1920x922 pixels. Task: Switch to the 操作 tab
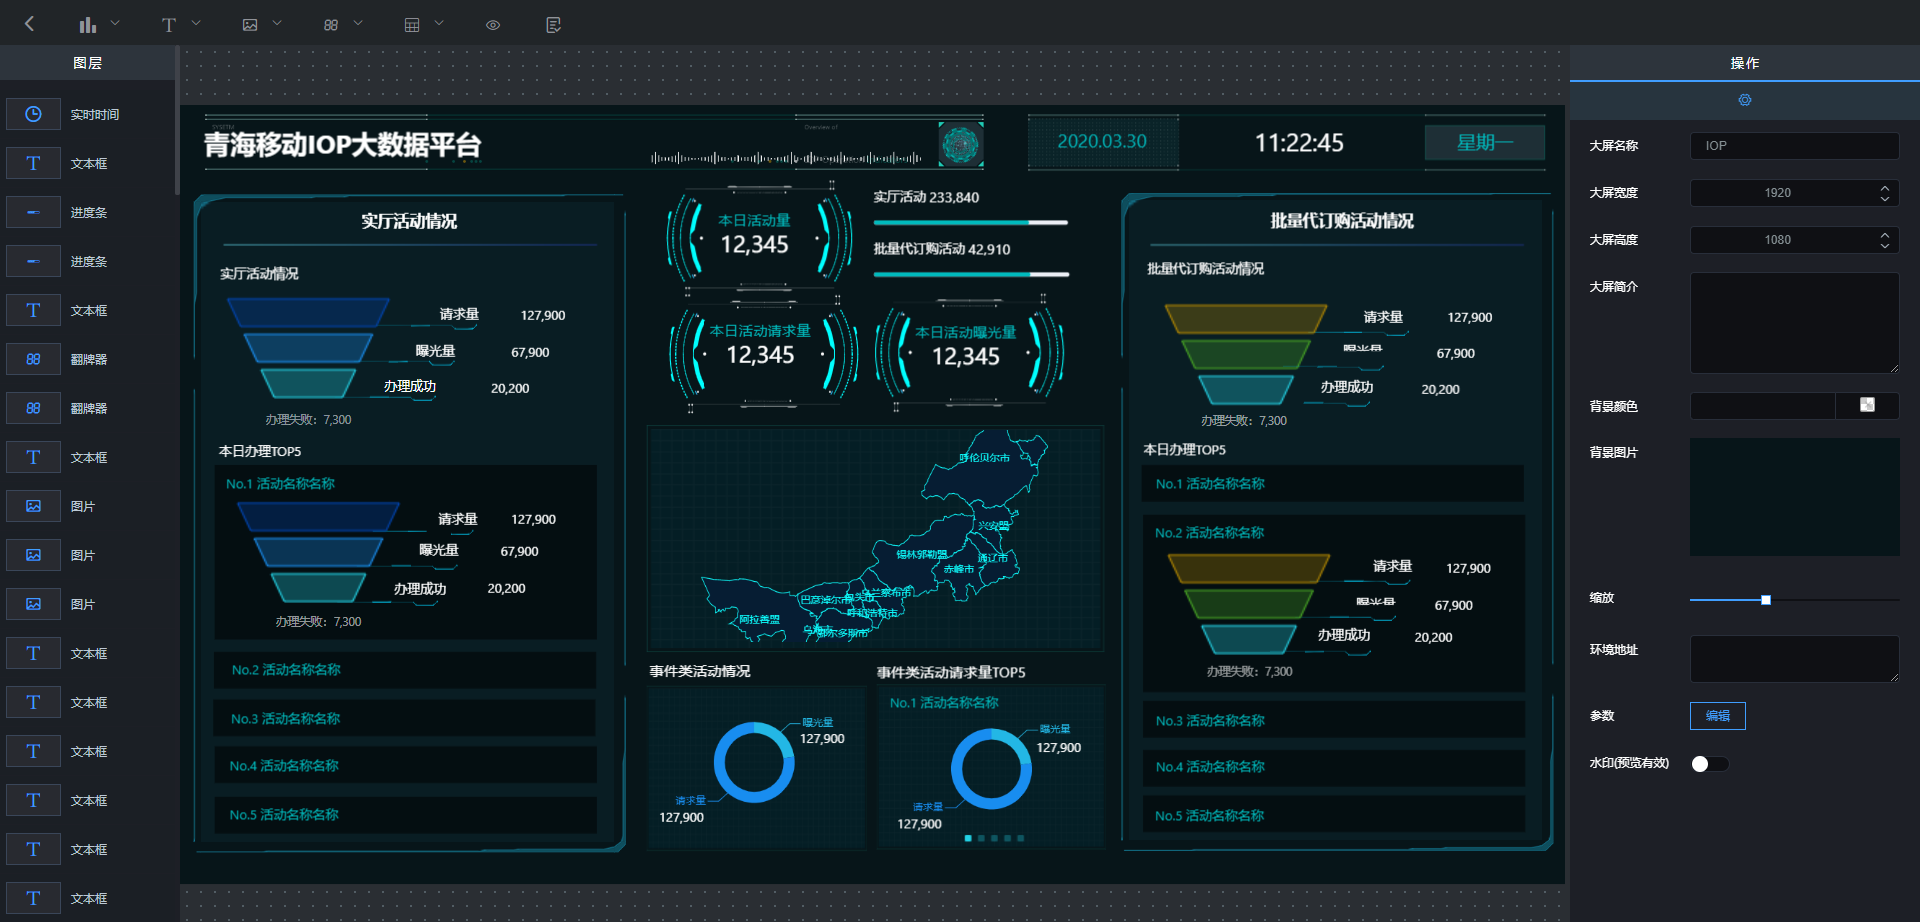(1745, 63)
